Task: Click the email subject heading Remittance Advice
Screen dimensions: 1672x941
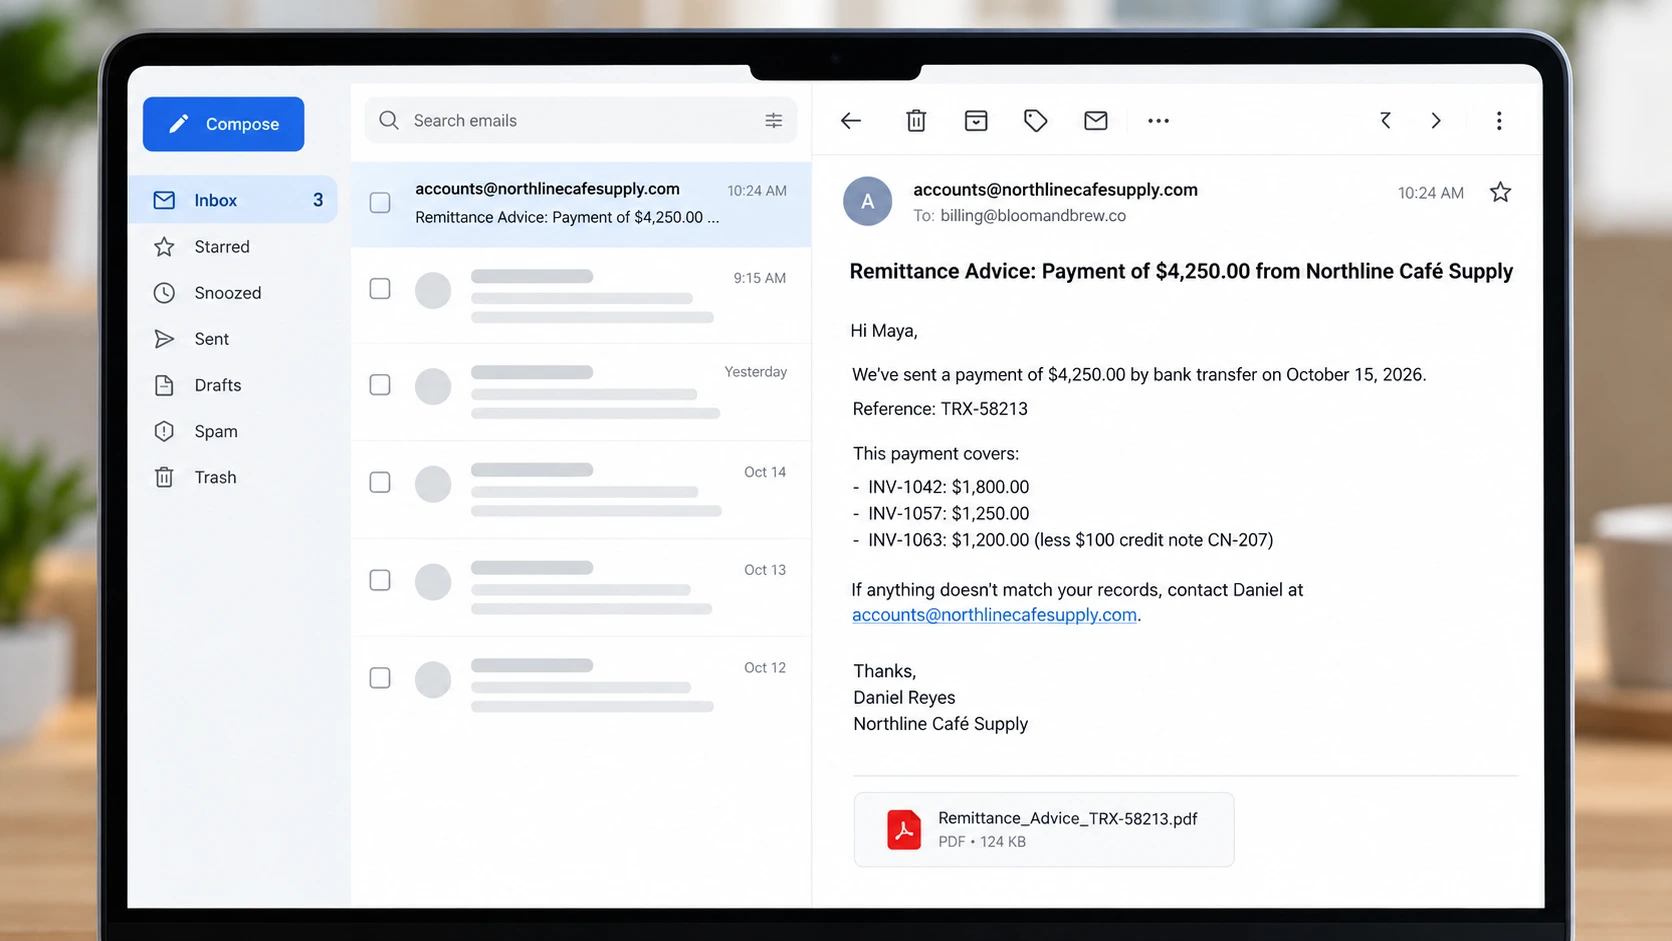Action: coord(1181,271)
